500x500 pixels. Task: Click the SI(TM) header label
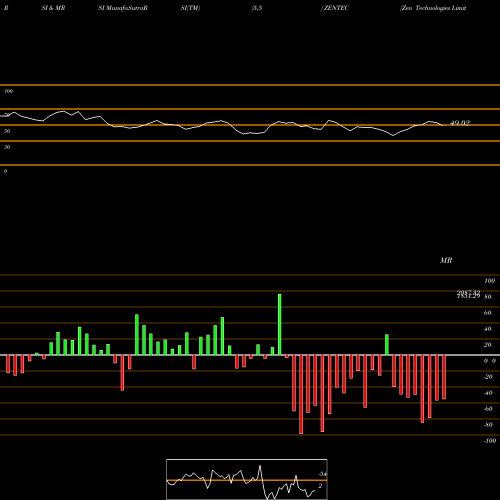(190, 8)
